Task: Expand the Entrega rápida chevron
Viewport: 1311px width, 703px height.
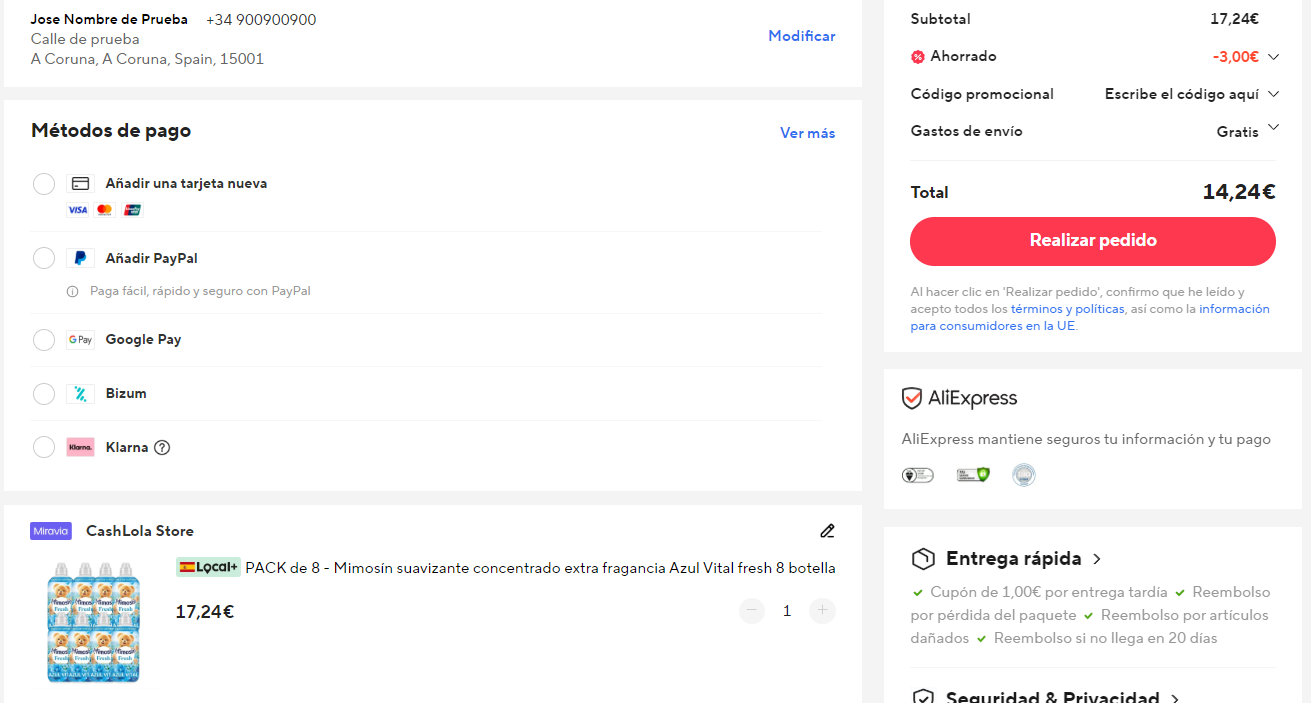Action: (x=1097, y=559)
